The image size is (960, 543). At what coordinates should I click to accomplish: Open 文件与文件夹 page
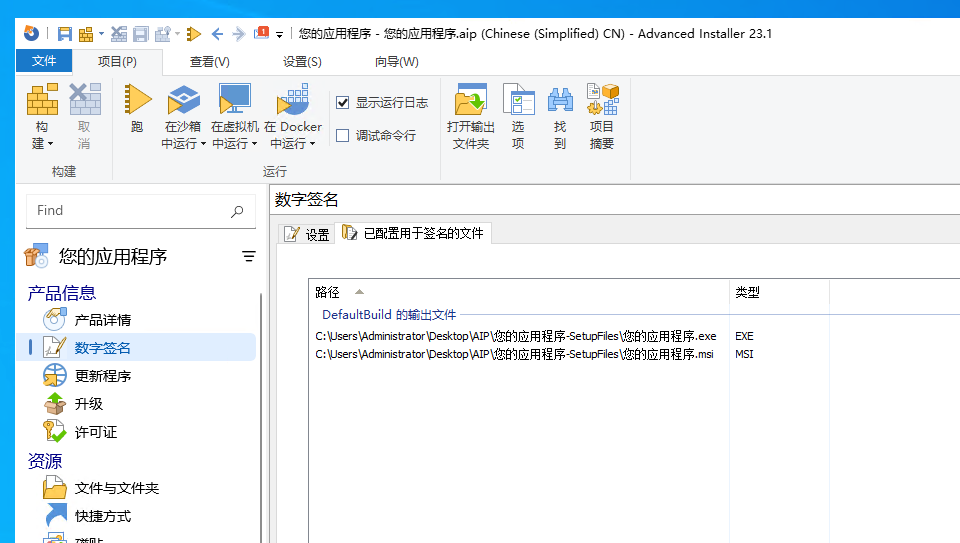click(116, 488)
